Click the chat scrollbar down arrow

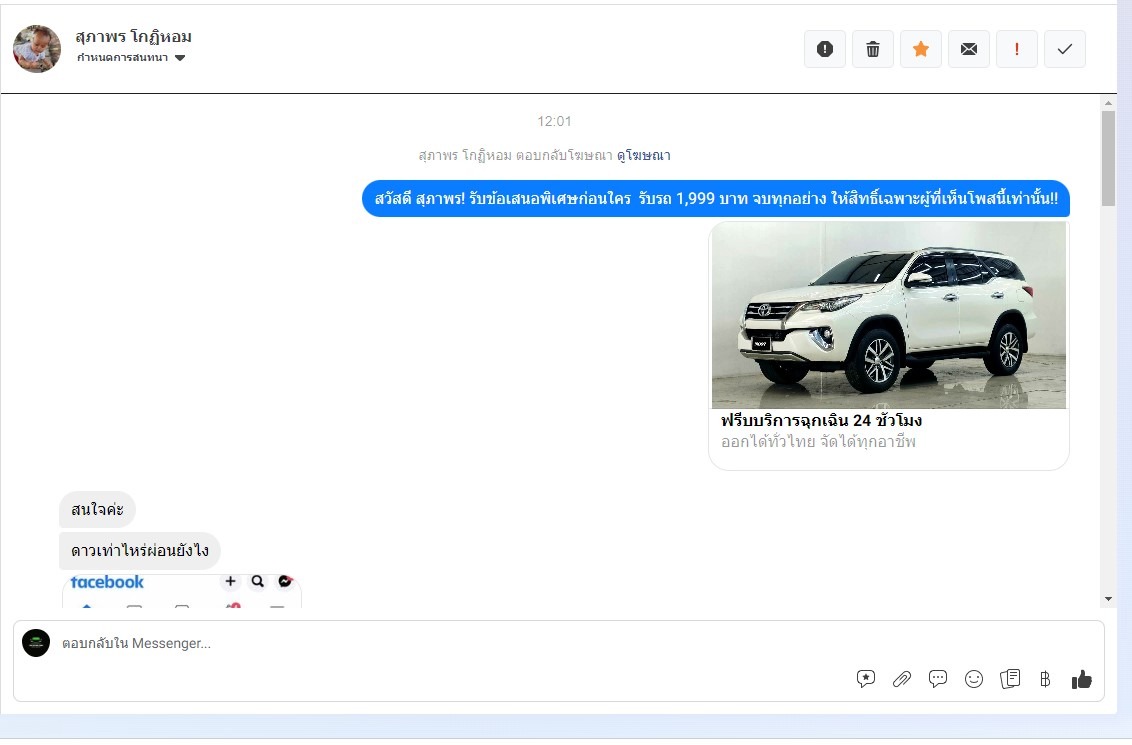point(1108,598)
